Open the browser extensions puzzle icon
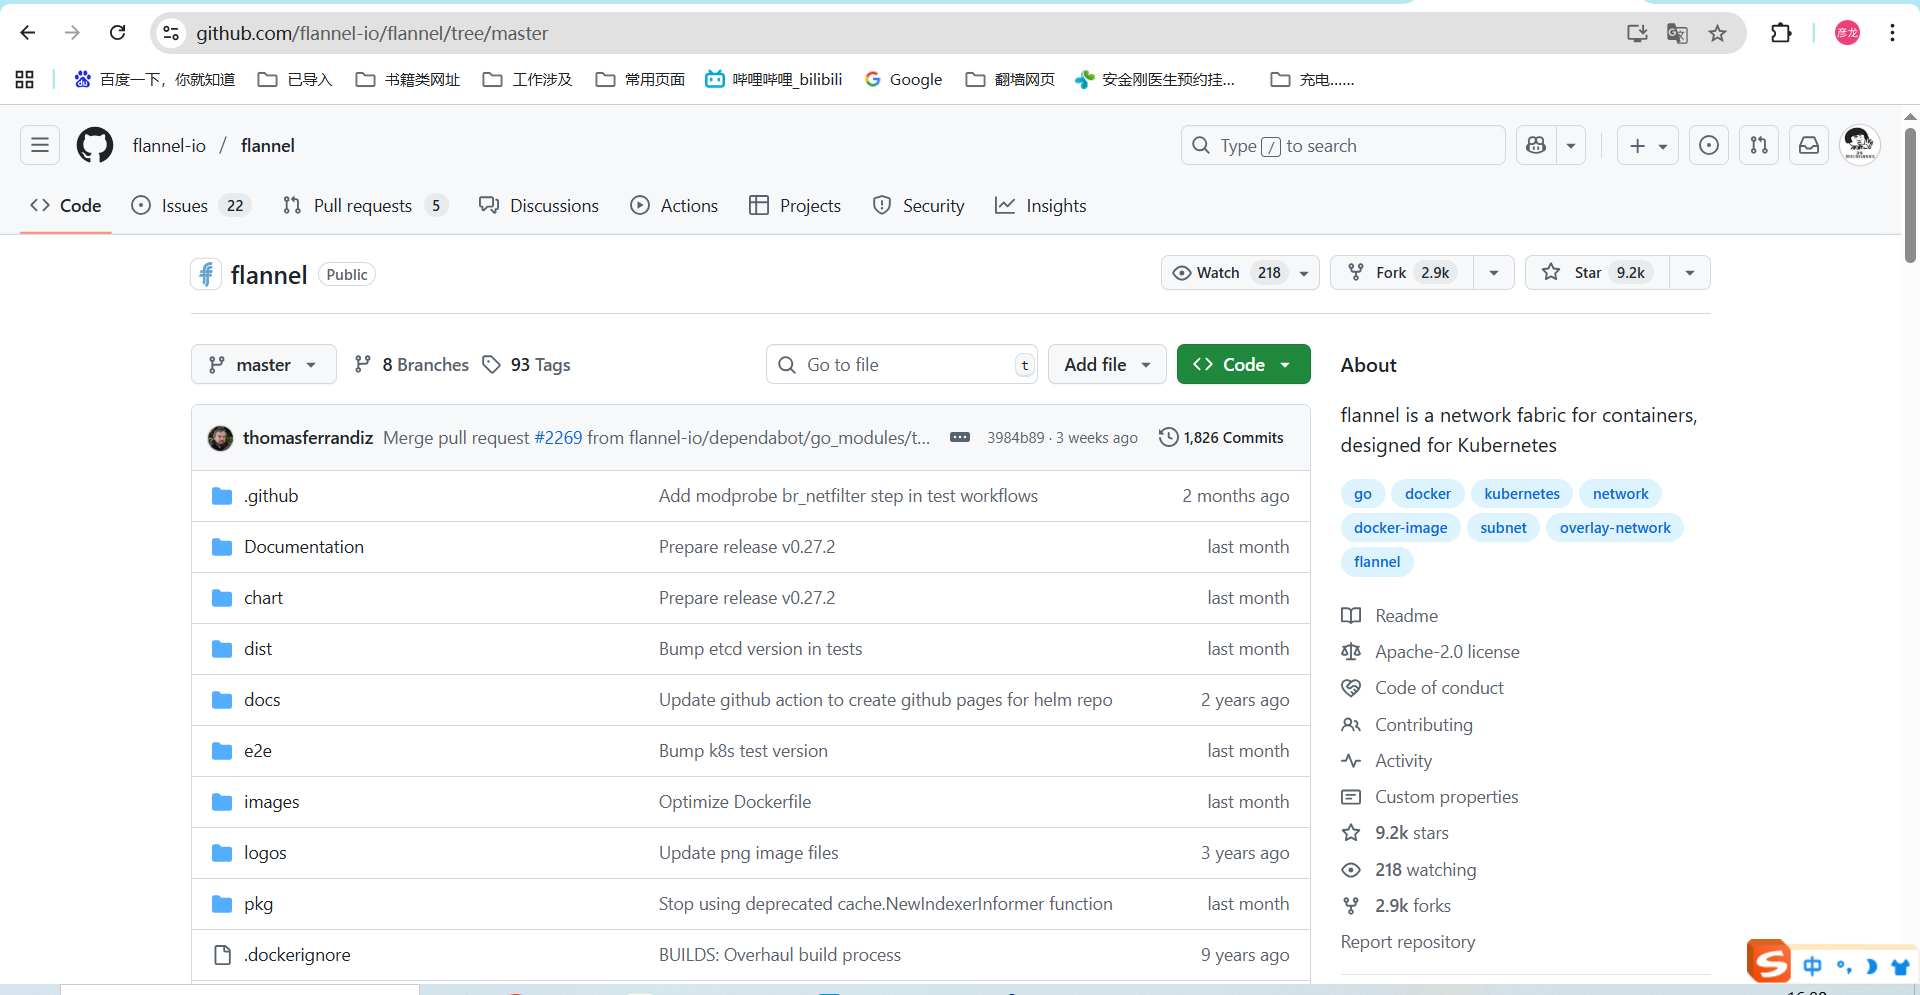The width and height of the screenshot is (1920, 995). point(1781,33)
